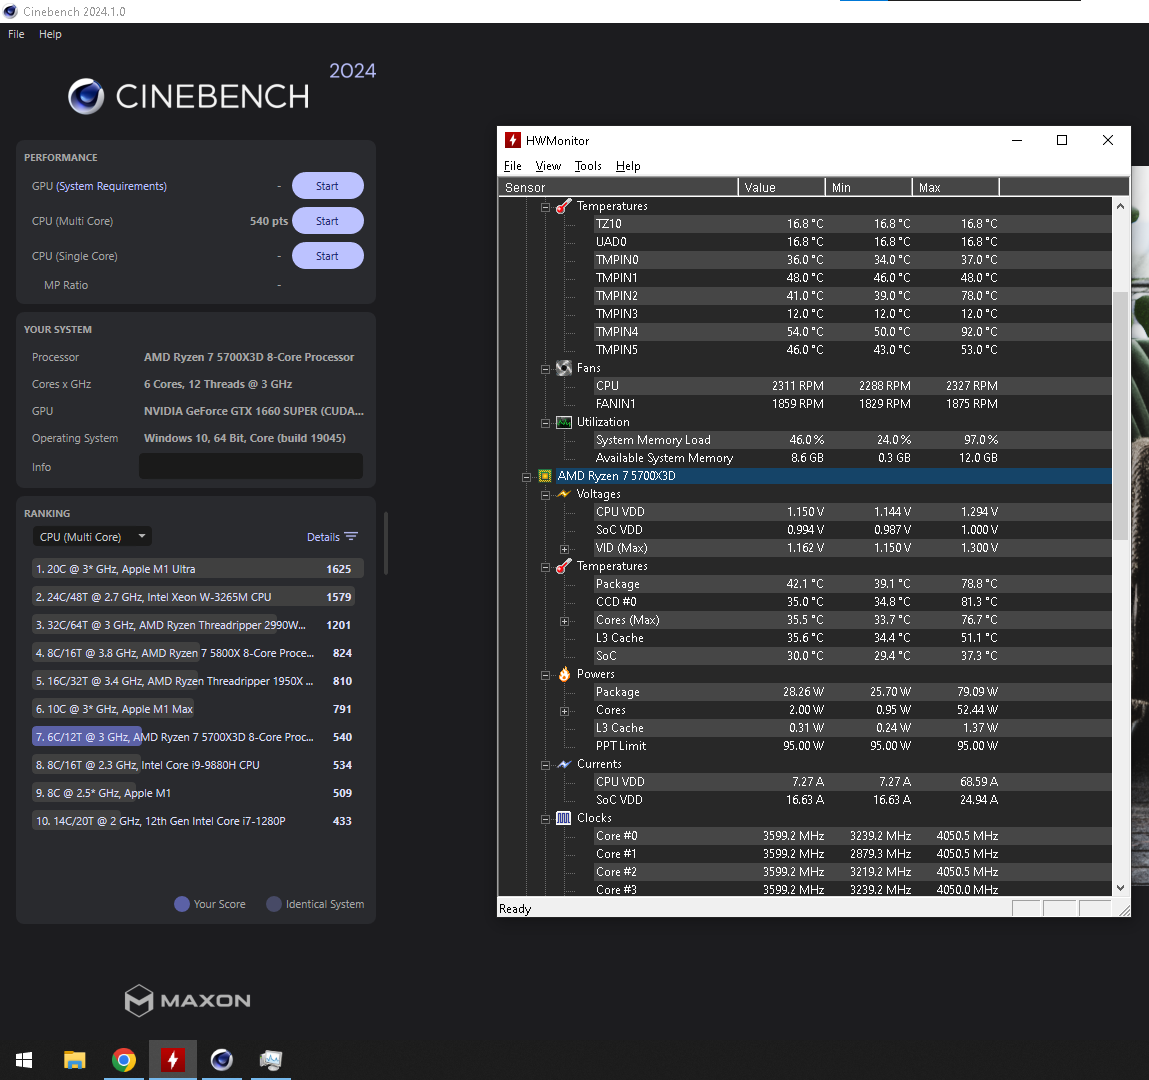Viewport: 1149px width, 1080px height.
Task: Click the Clocks icon in the sensor tree
Action: tap(564, 818)
